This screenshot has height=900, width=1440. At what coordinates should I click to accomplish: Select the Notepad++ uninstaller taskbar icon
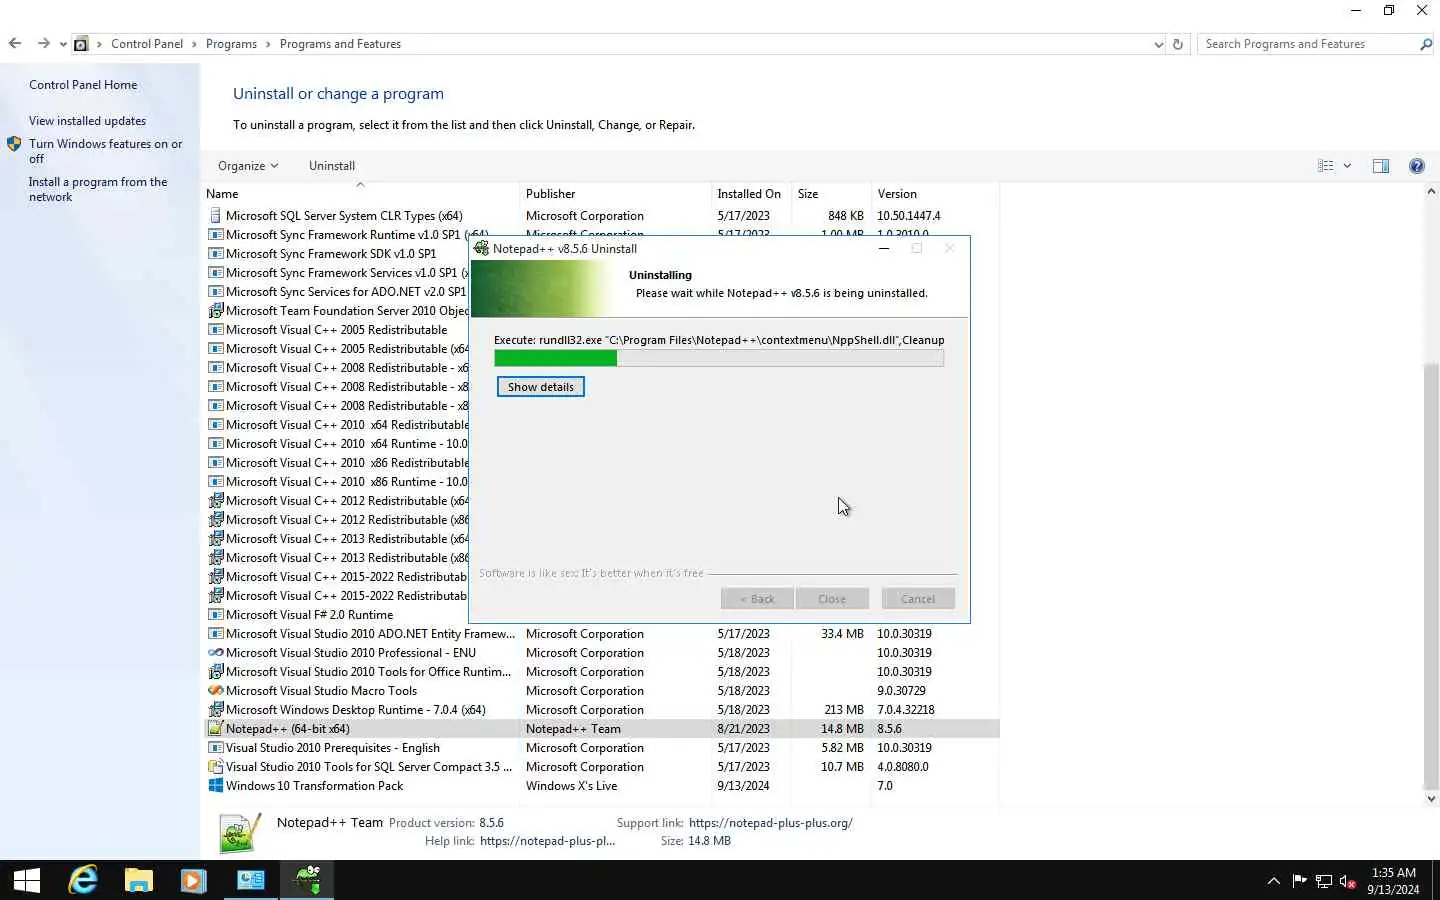[307, 880]
